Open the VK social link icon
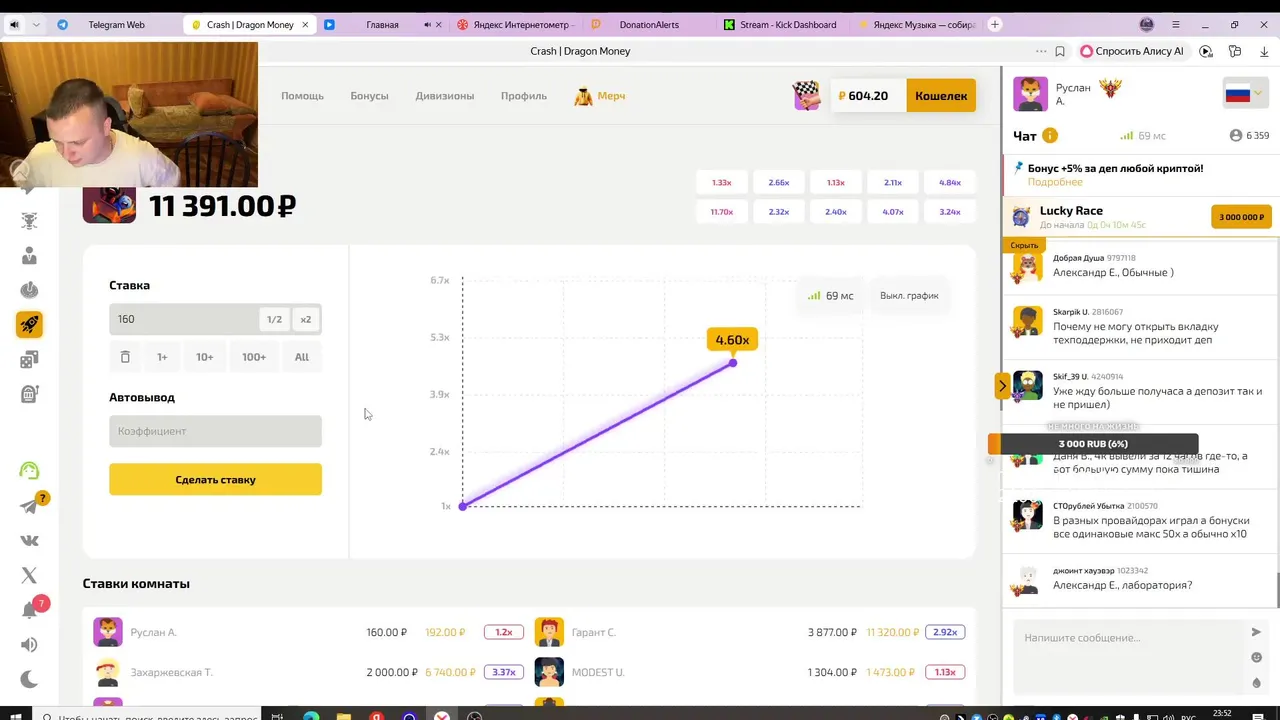Screen dimensions: 1280x720 [29, 540]
